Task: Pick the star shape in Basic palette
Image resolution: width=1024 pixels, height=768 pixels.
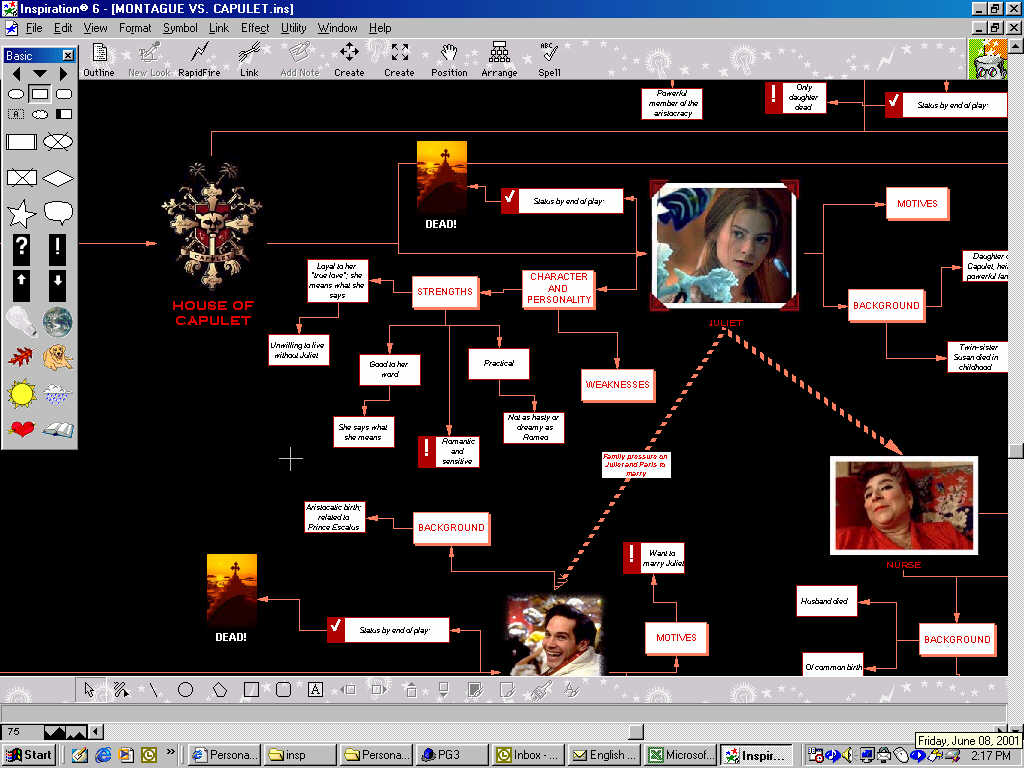Action: [x=21, y=212]
